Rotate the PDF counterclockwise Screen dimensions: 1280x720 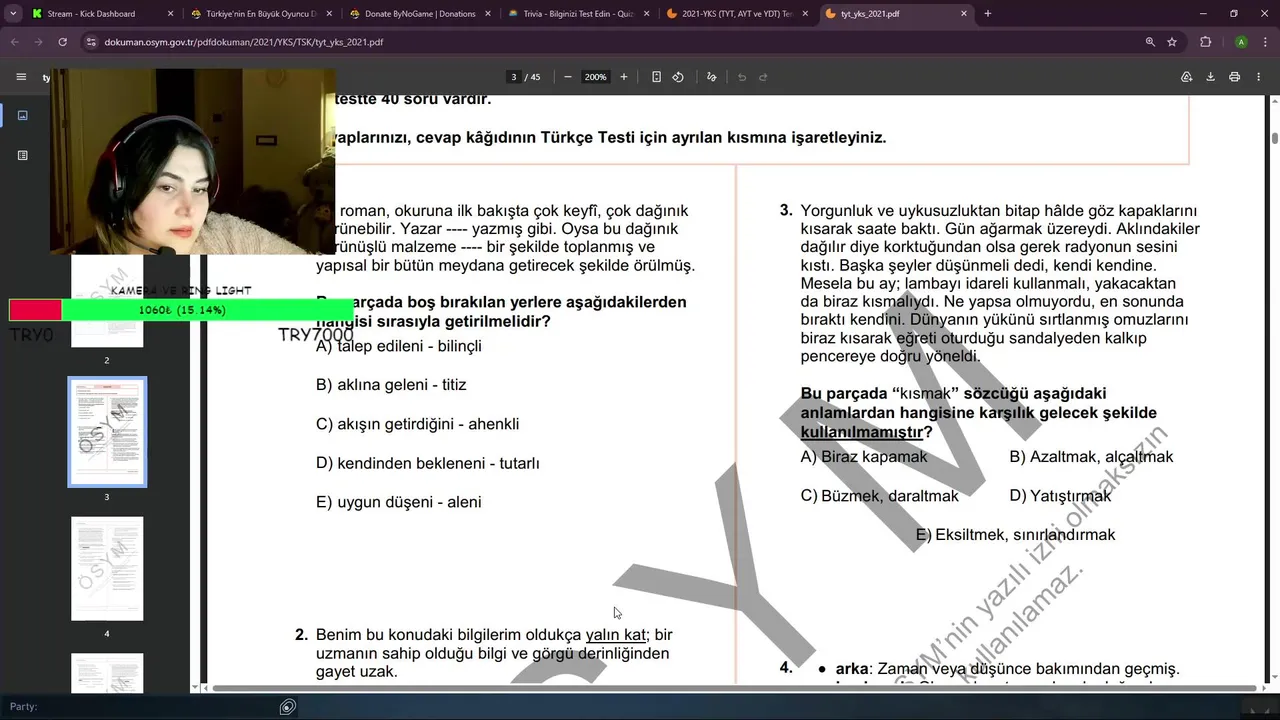click(x=678, y=77)
